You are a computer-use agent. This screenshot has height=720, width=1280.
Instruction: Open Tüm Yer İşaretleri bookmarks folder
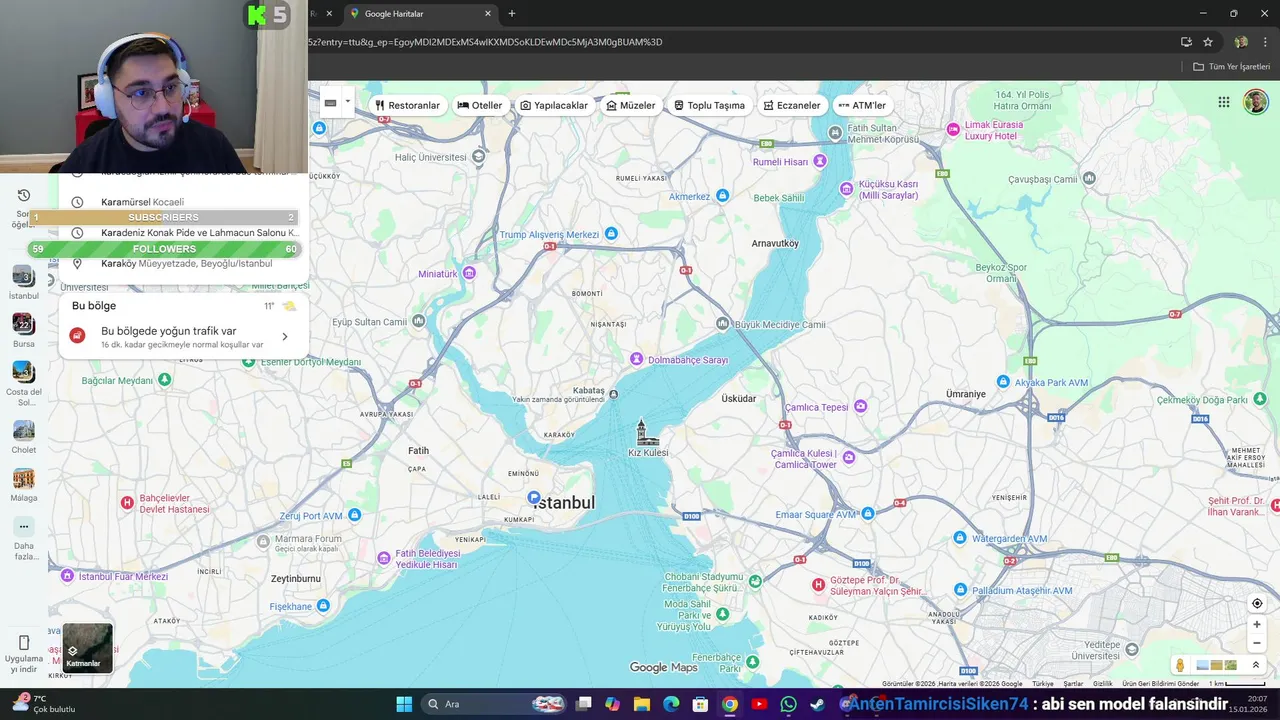coord(1231,67)
